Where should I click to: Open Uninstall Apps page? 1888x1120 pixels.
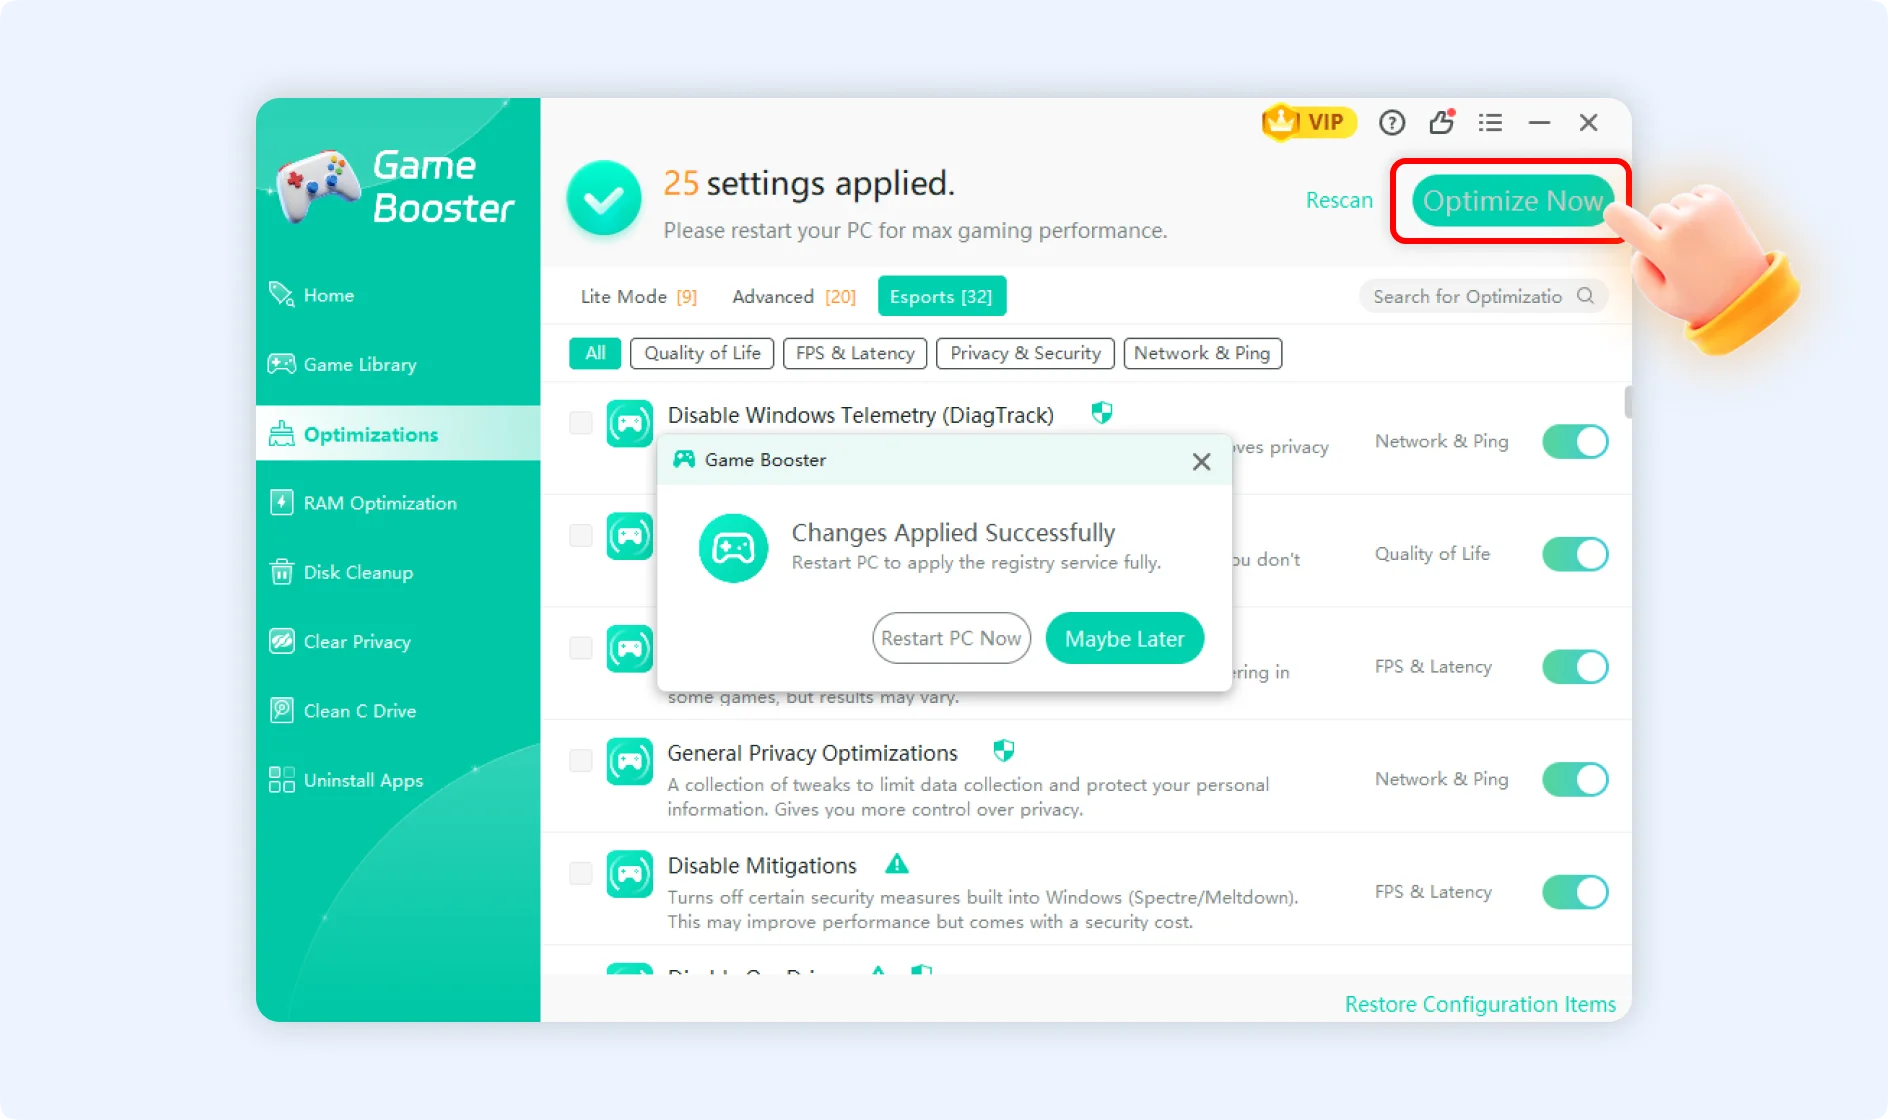pos(398,780)
